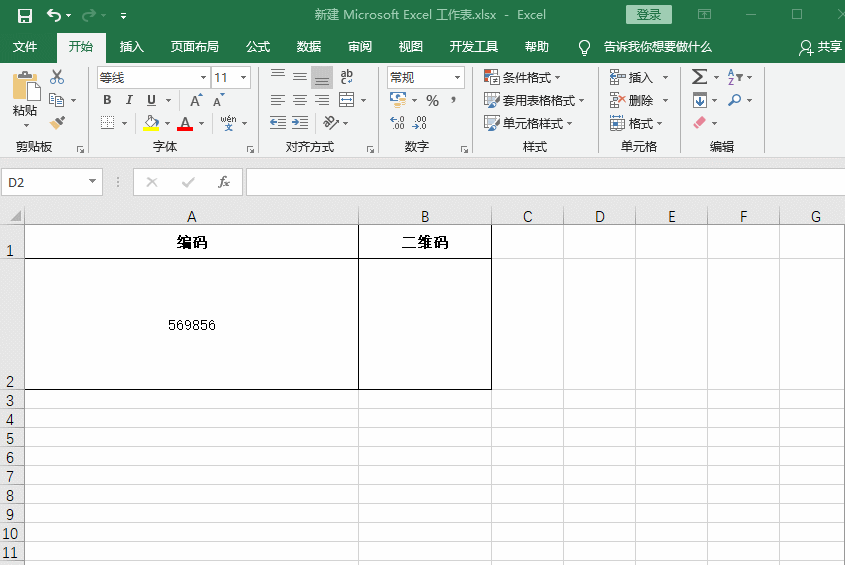This screenshot has width=845, height=565.
Task: Switch to the 公式 tab
Action: (x=258, y=47)
